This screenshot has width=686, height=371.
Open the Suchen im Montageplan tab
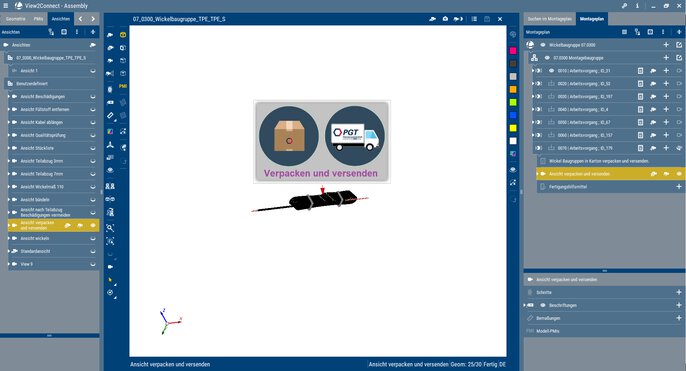click(x=550, y=19)
